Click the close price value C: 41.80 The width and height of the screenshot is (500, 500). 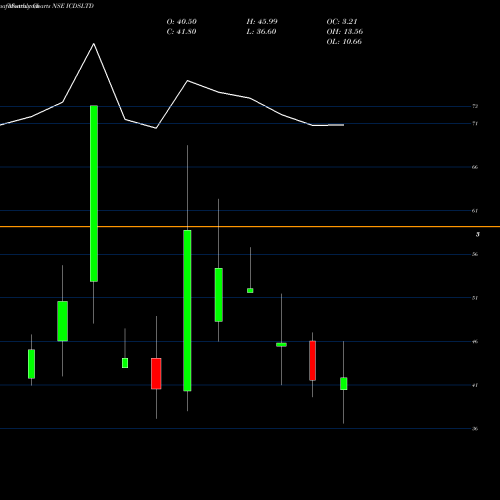[x=181, y=32]
